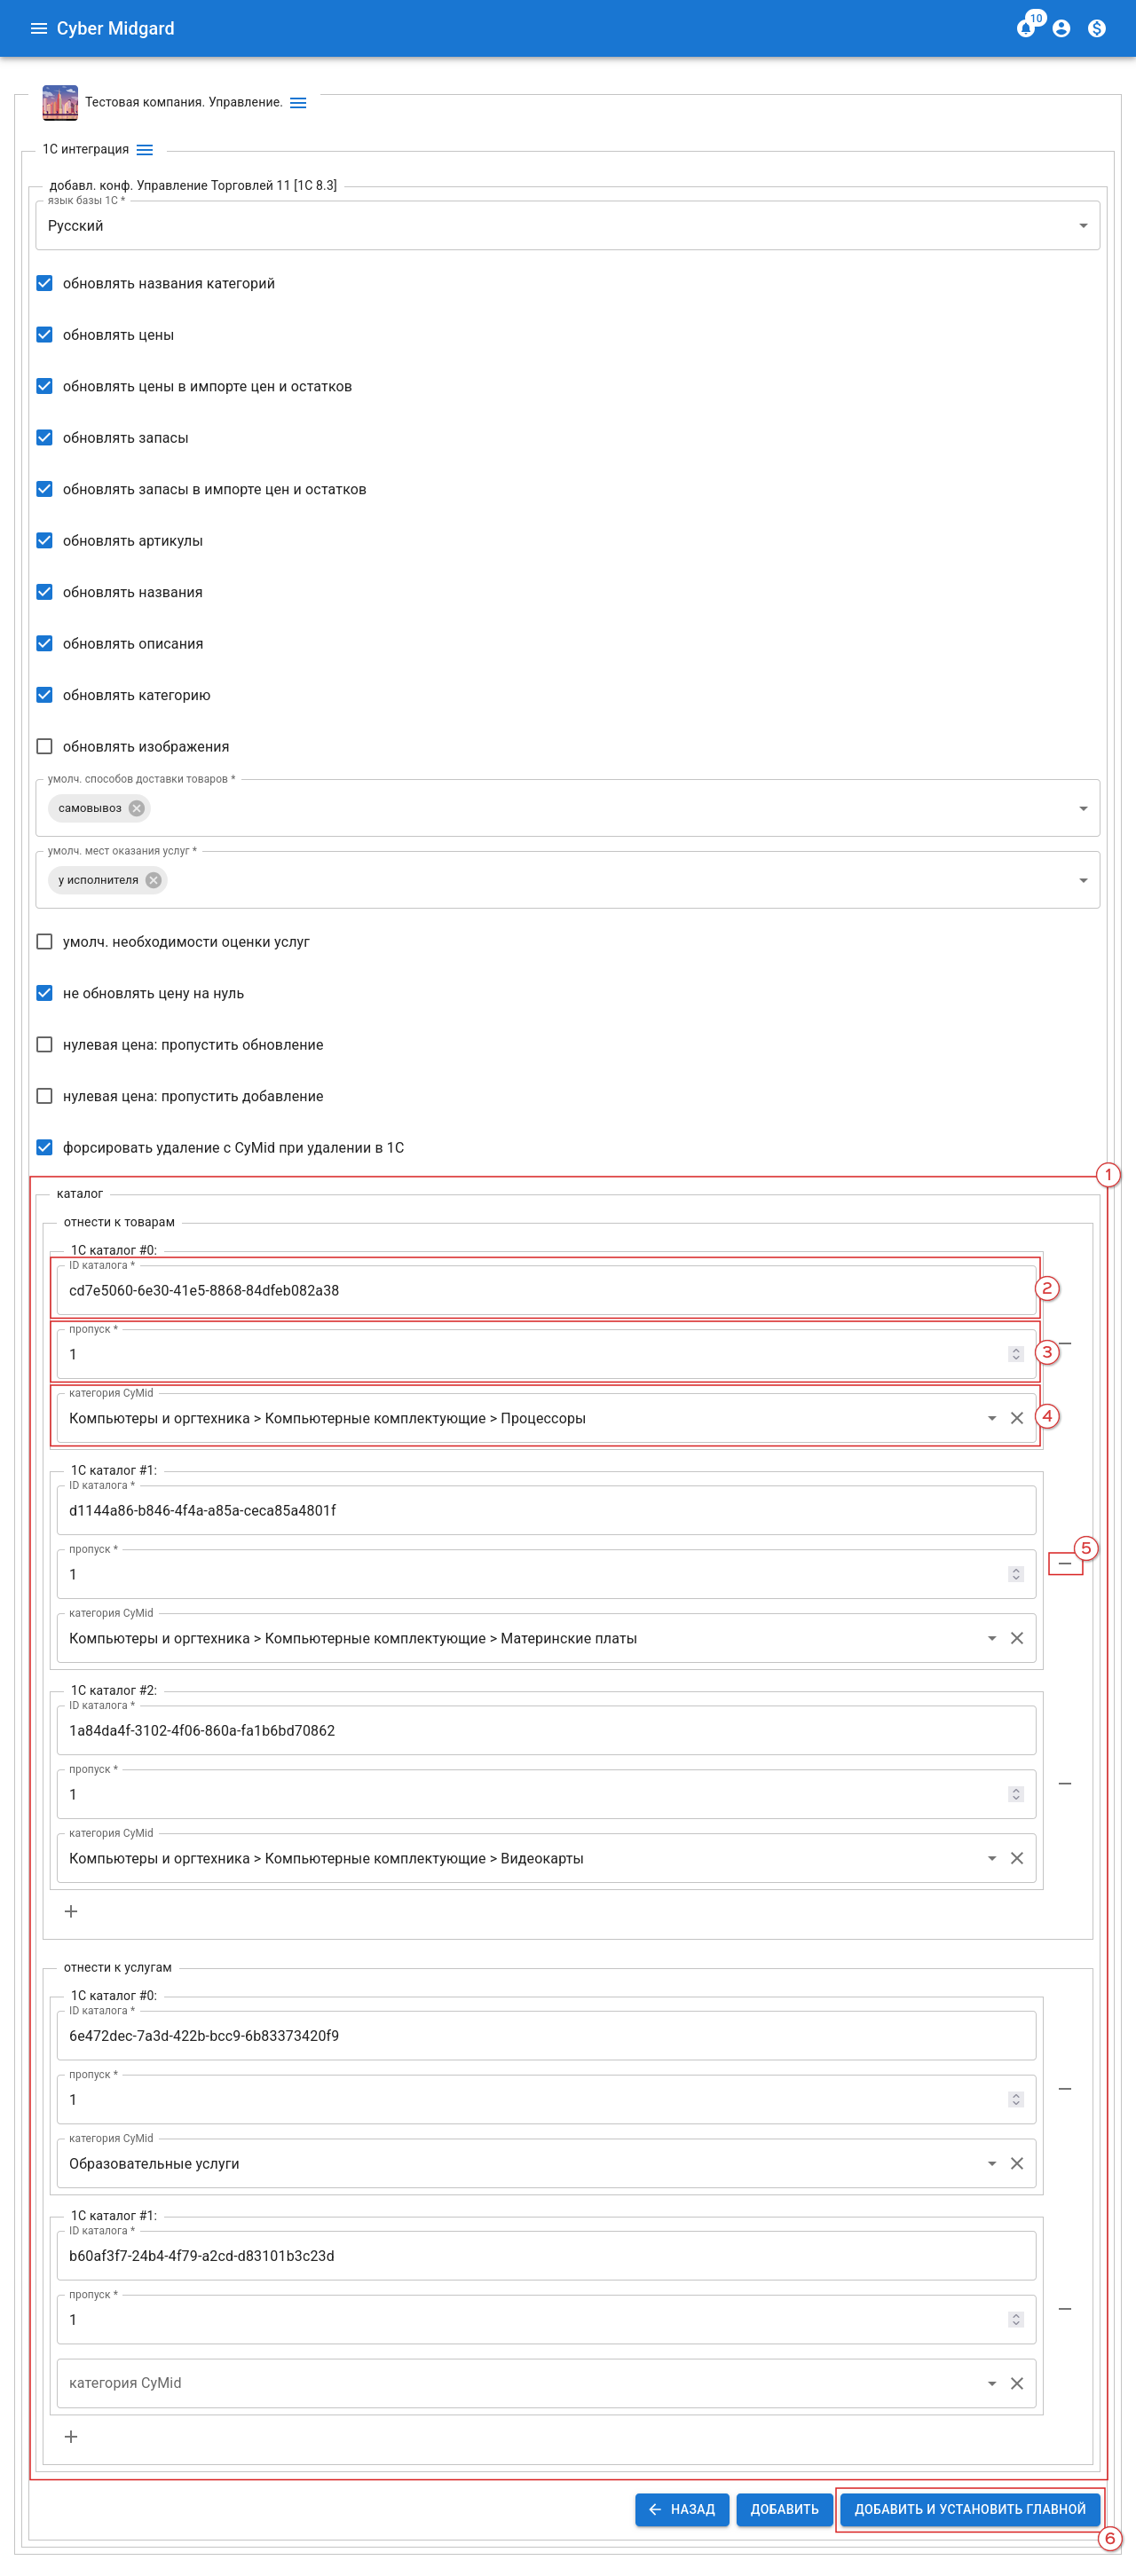Toggle не обновлять цену на нуль
Screen dimensions: 1136x2576
(x=45, y=993)
